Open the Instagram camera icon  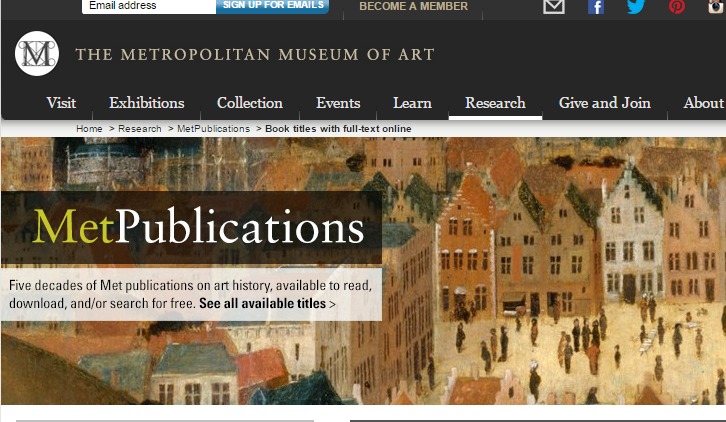coord(716,6)
